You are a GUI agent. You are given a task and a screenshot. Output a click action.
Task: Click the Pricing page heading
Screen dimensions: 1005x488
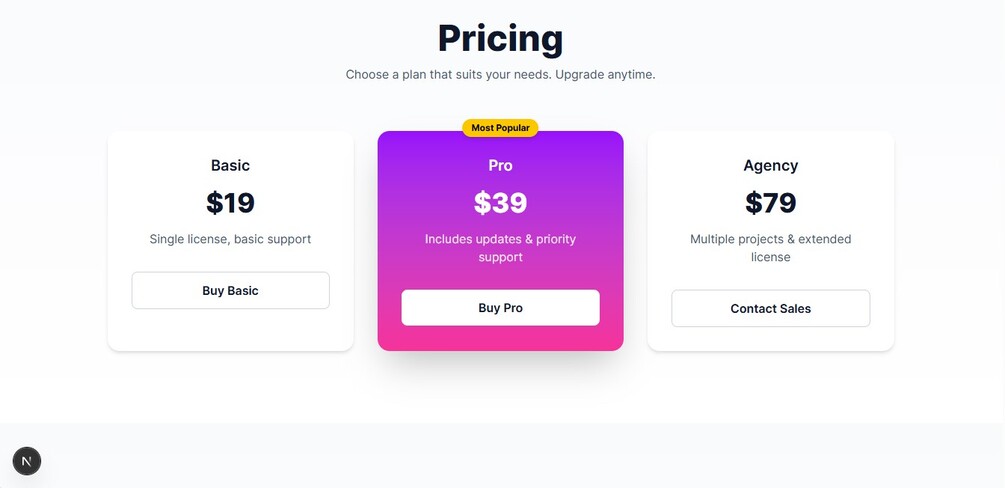click(500, 38)
